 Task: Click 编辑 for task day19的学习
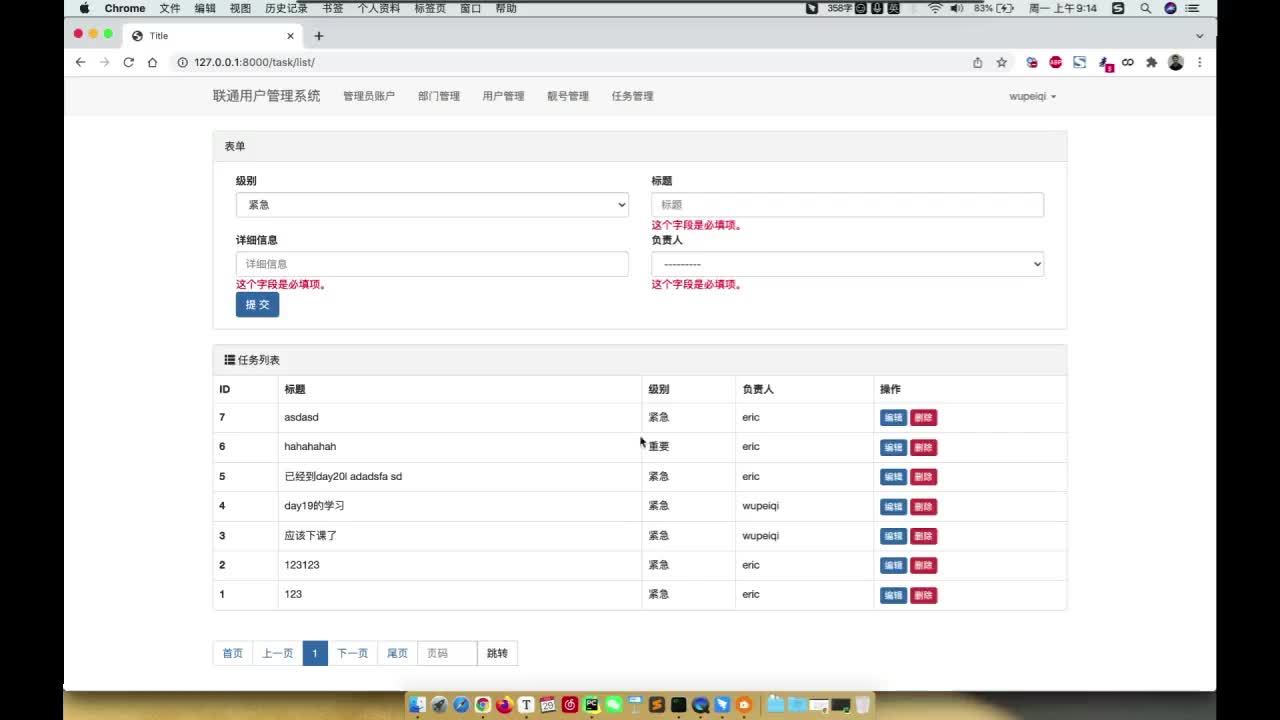[x=893, y=507]
